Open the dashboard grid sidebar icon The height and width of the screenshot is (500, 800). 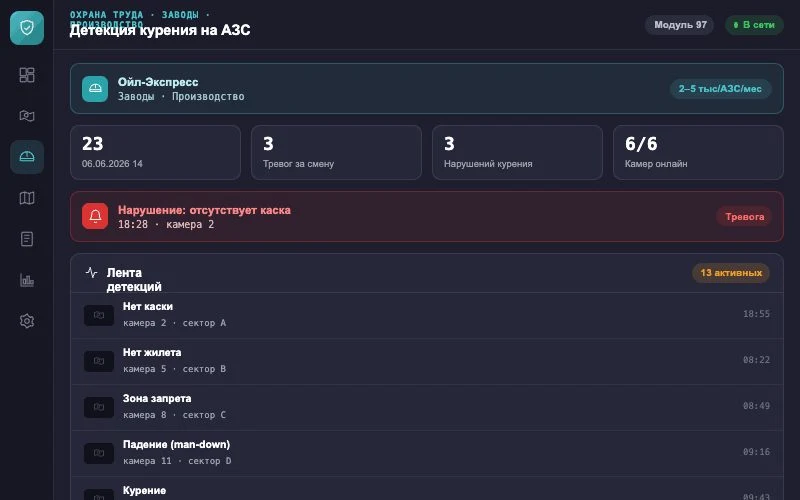tap(27, 75)
